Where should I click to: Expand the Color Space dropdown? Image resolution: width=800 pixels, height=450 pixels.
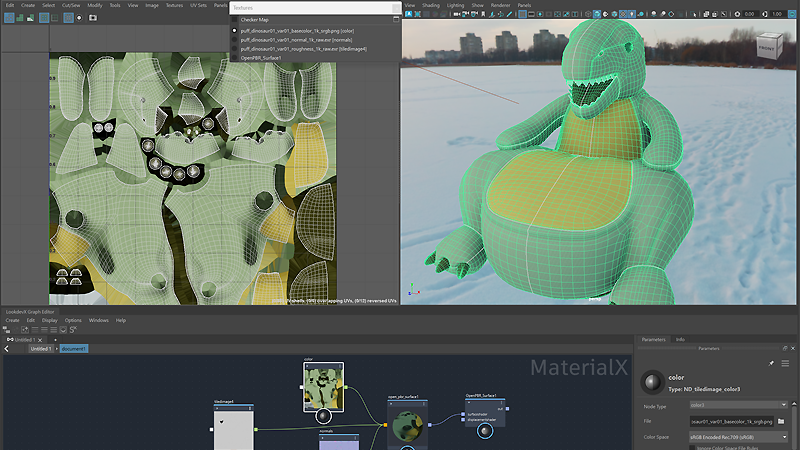click(x=738, y=437)
